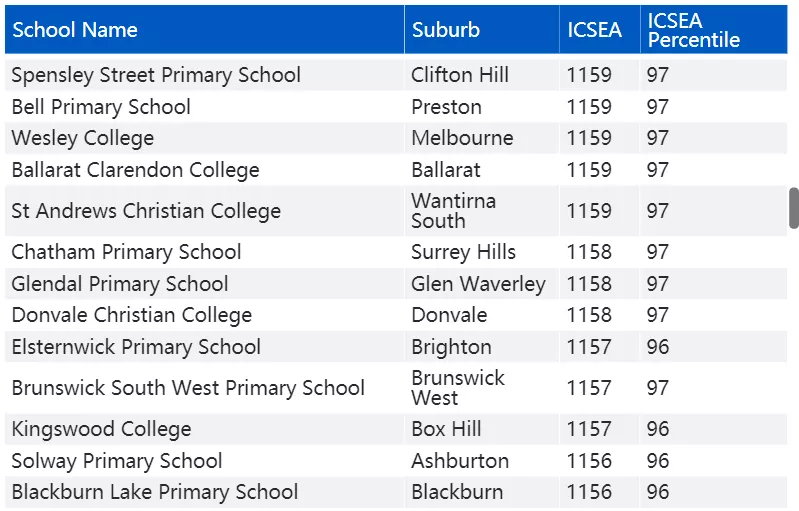Click the Wesley College name cell
Image resolution: width=799 pixels, height=511 pixels.
click(204, 138)
